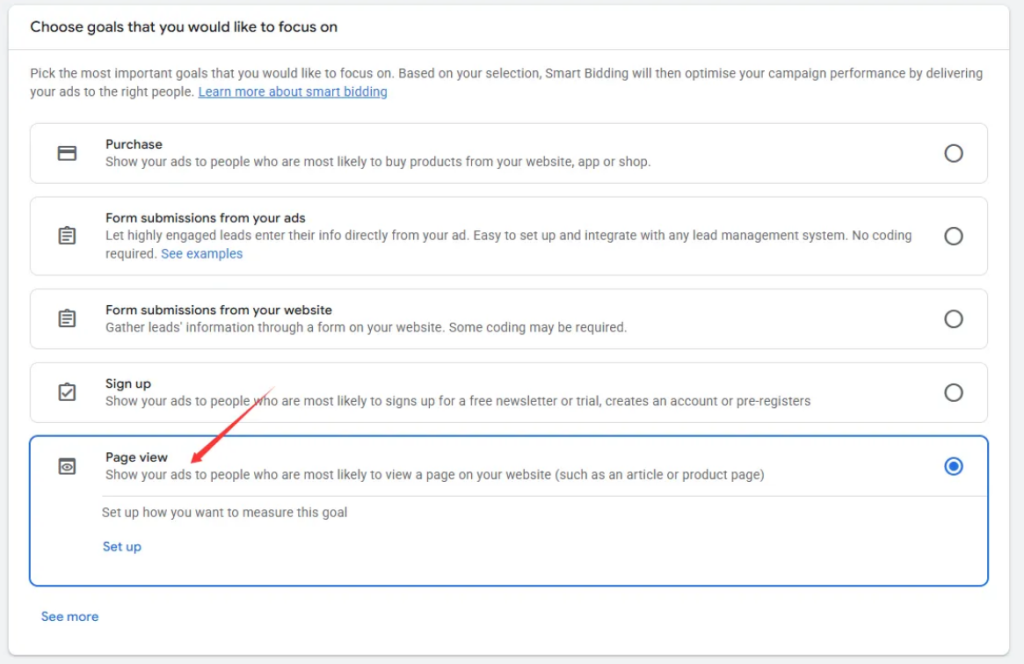
Task: Click the clipboard icon for website form submissions
Action: pyautogui.click(x=67, y=319)
